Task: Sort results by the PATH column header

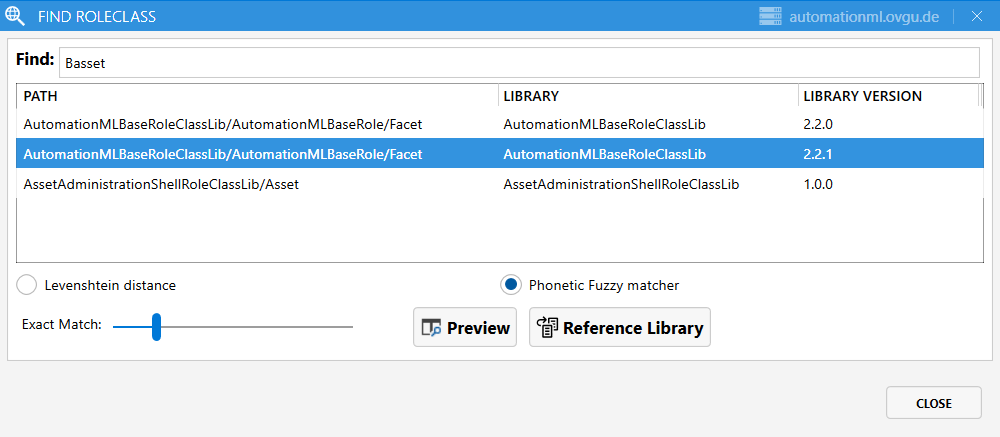Action: click(256, 96)
